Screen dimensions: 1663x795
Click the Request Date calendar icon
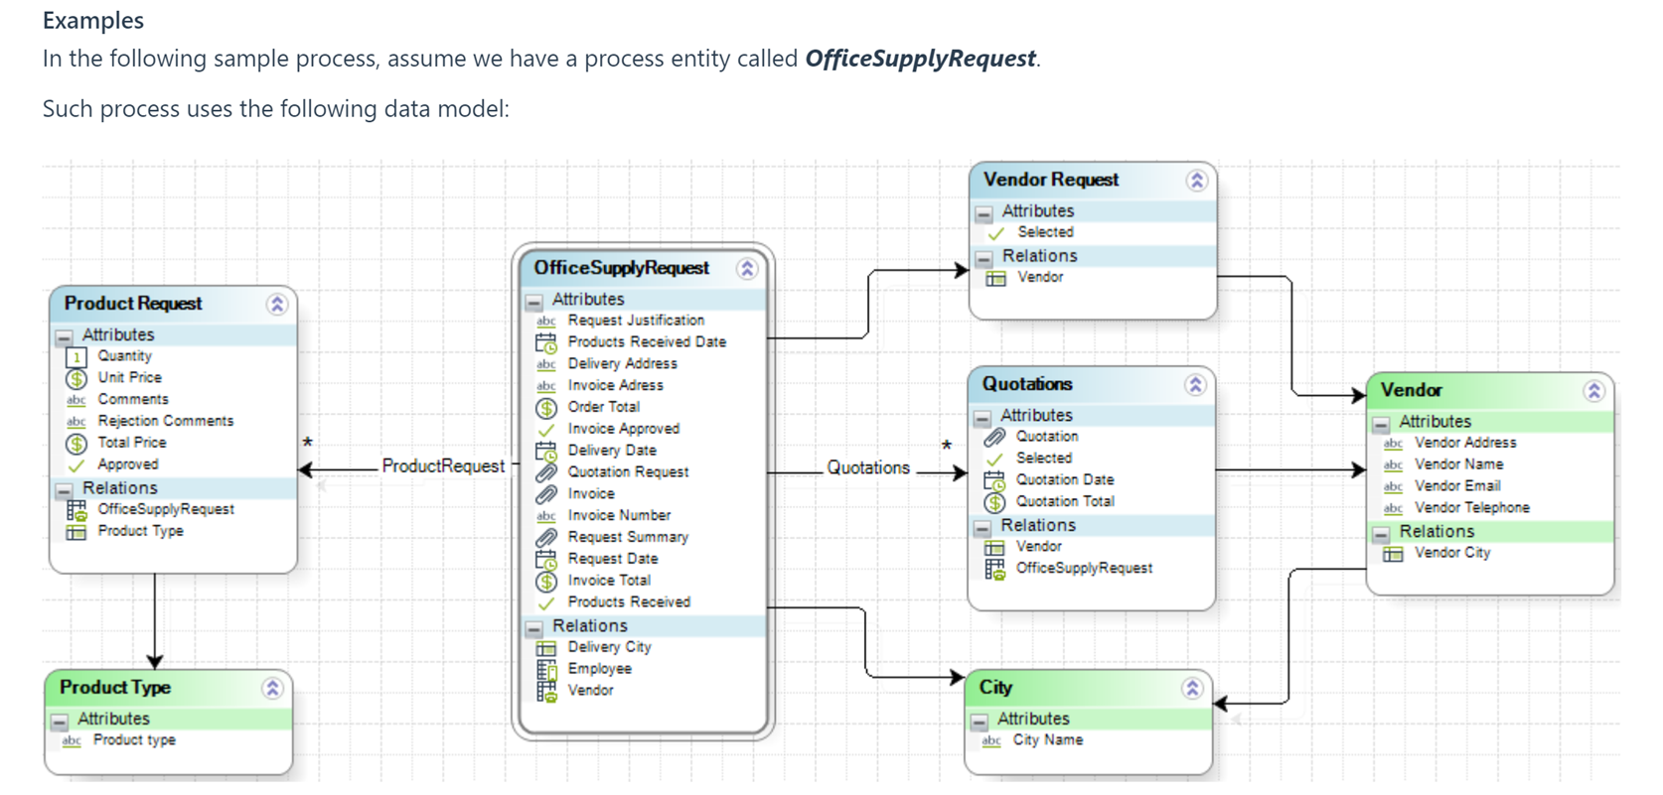546,560
